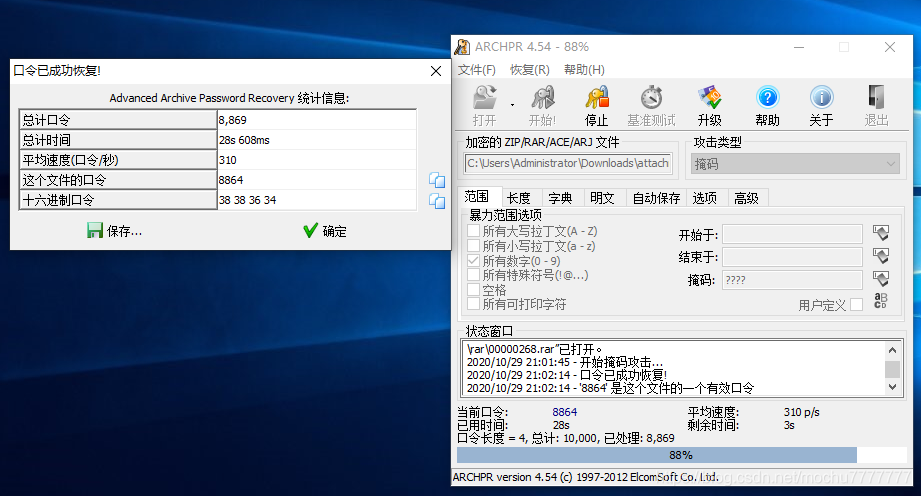921x496 pixels.
Task: Click the 保存... button in dialog
Action: (x=115, y=231)
